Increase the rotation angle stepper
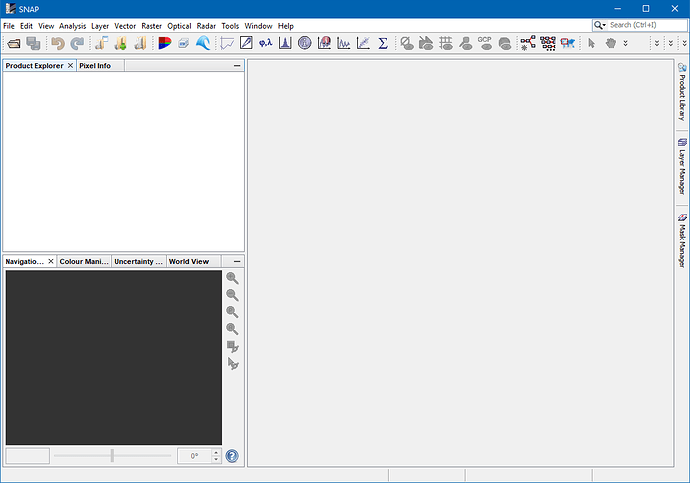This screenshot has width=690, height=483. (216, 452)
